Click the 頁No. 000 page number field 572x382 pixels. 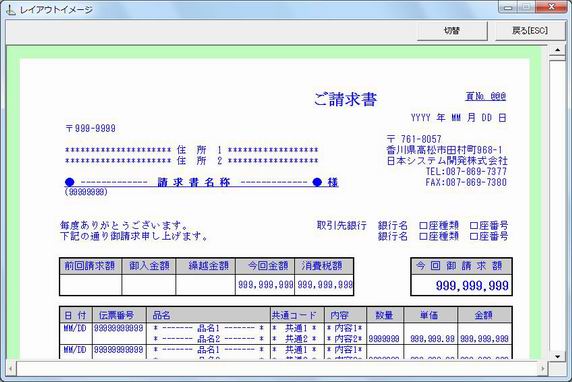[486, 96]
